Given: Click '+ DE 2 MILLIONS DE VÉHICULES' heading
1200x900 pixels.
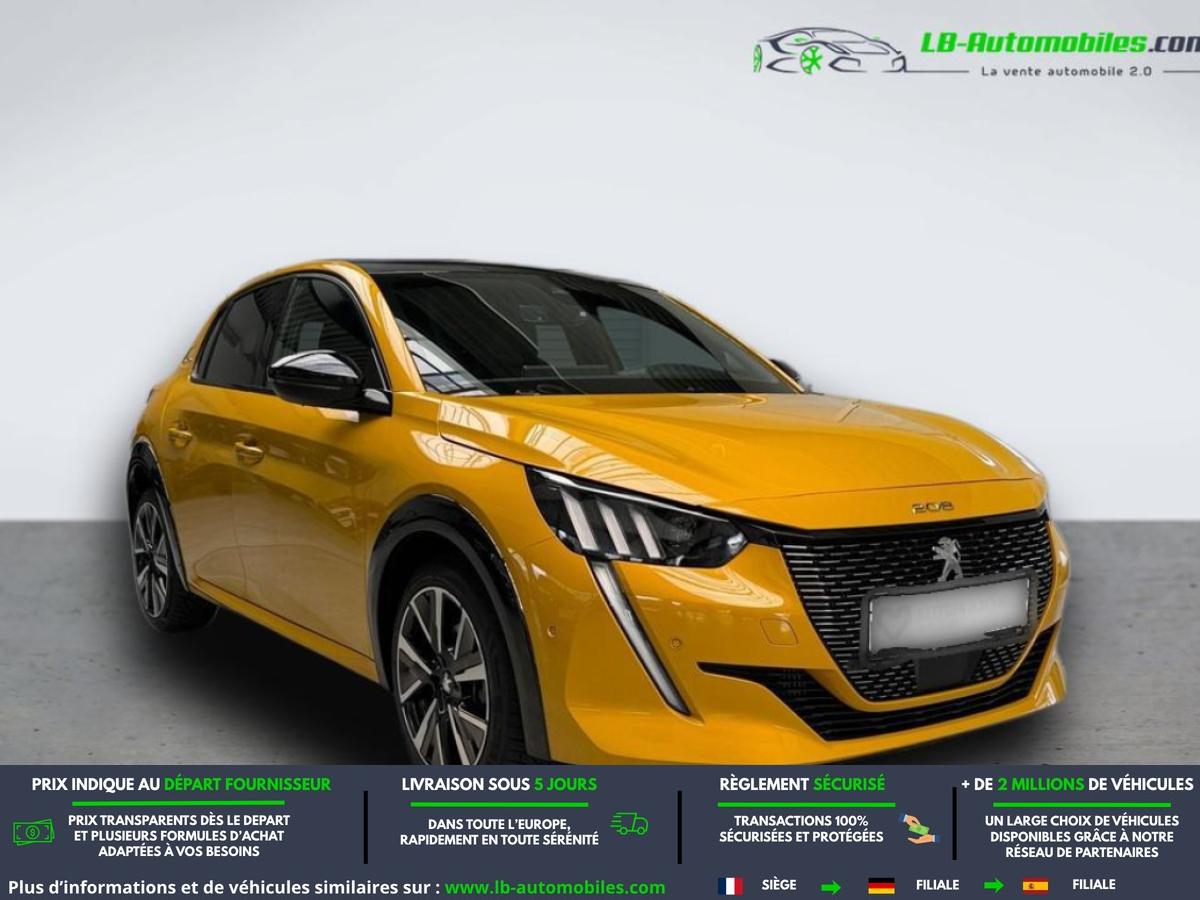Looking at the screenshot, I should click(x=1077, y=785).
